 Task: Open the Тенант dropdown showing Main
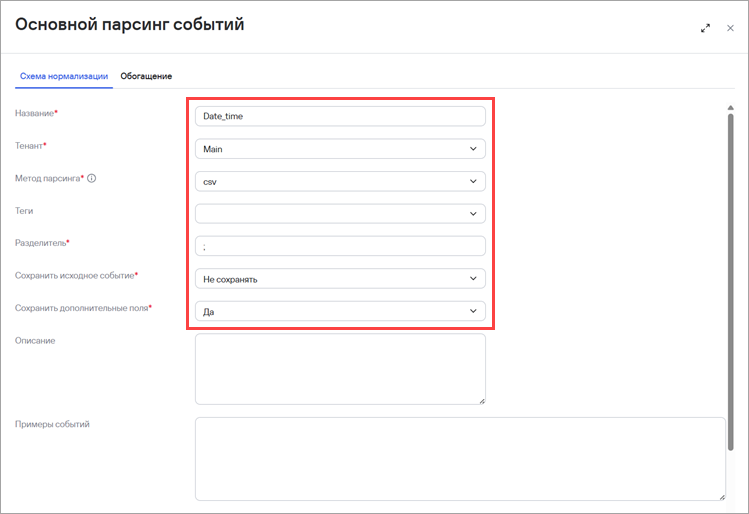[x=340, y=149]
